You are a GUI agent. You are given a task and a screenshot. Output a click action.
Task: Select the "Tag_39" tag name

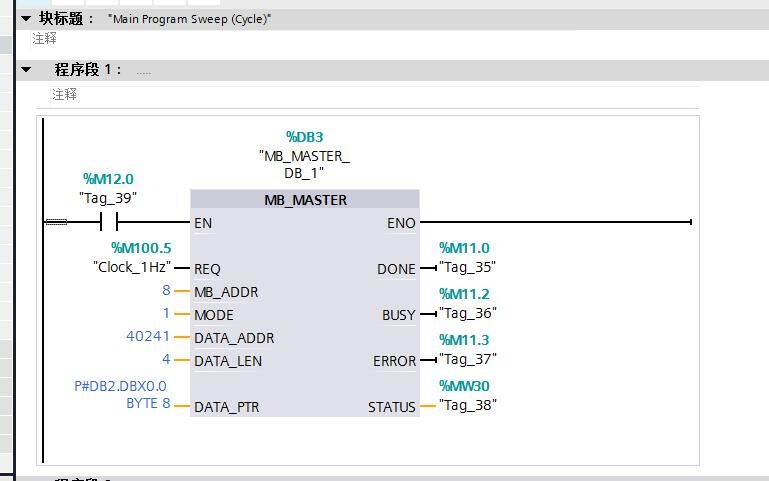108,198
